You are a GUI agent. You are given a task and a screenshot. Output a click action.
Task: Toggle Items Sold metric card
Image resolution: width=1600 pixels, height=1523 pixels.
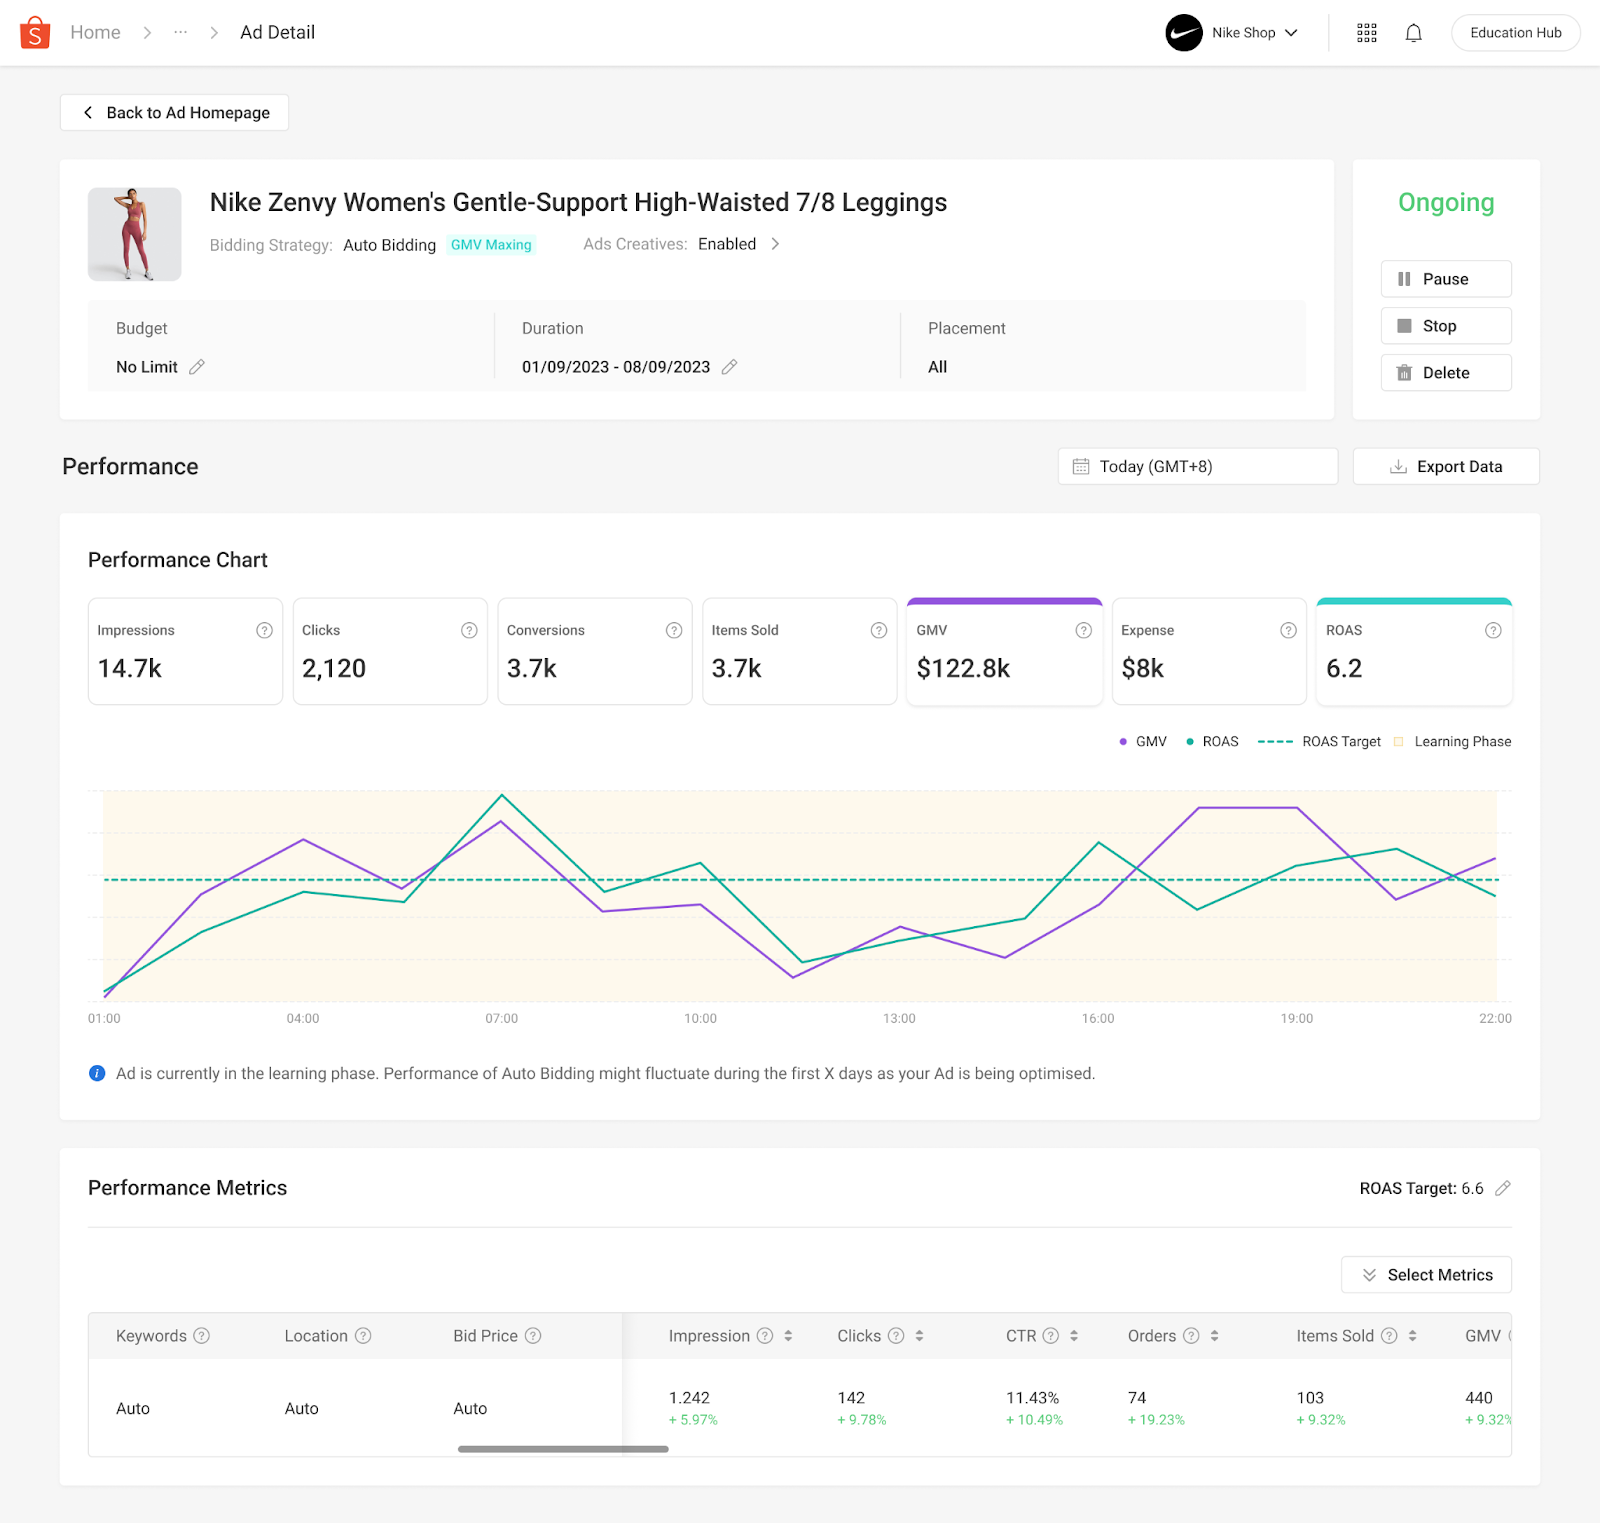point(800,651)
